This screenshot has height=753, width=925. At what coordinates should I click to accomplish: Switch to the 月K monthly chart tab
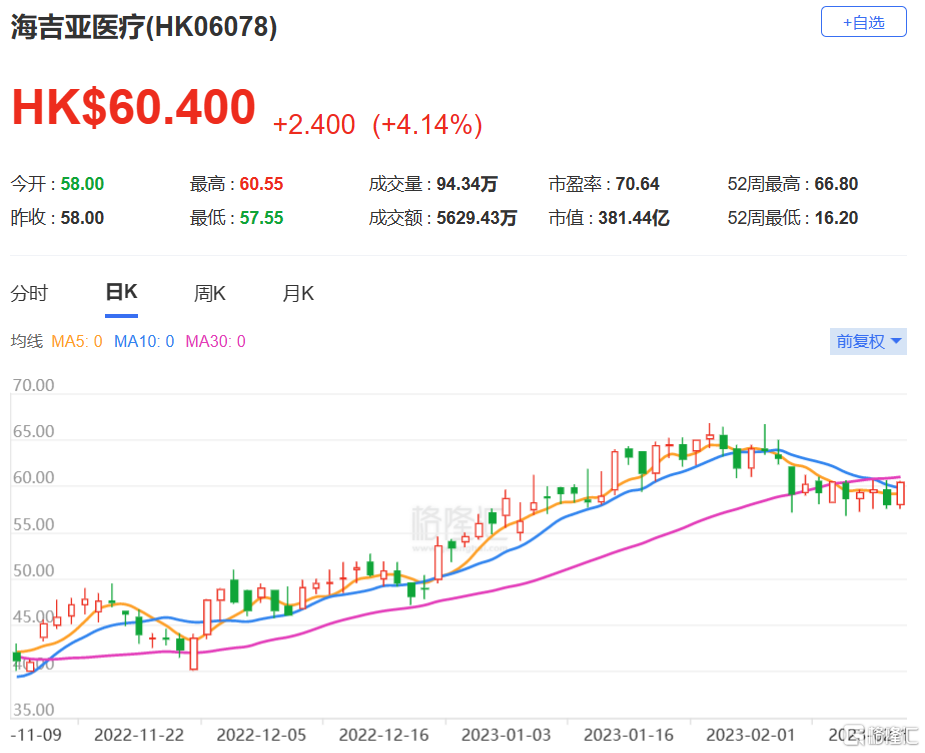point(298,293)
